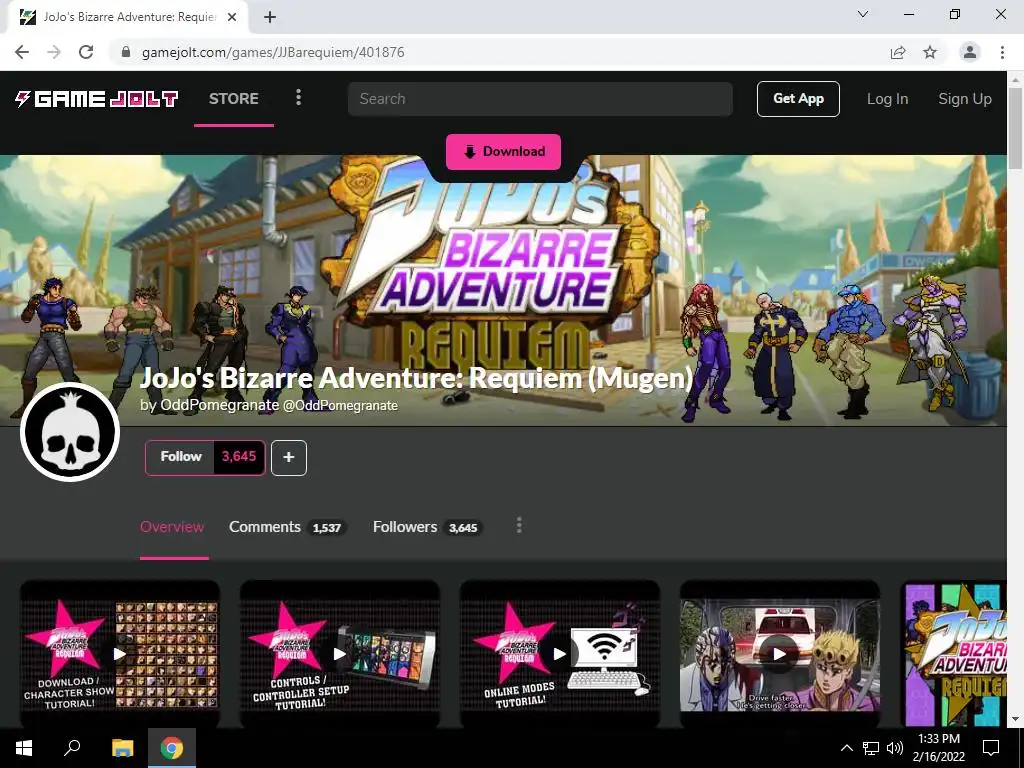Open the tab search chevron in title bar
Viewport: 1024px width, 768px height.
[x=863, y=14]
